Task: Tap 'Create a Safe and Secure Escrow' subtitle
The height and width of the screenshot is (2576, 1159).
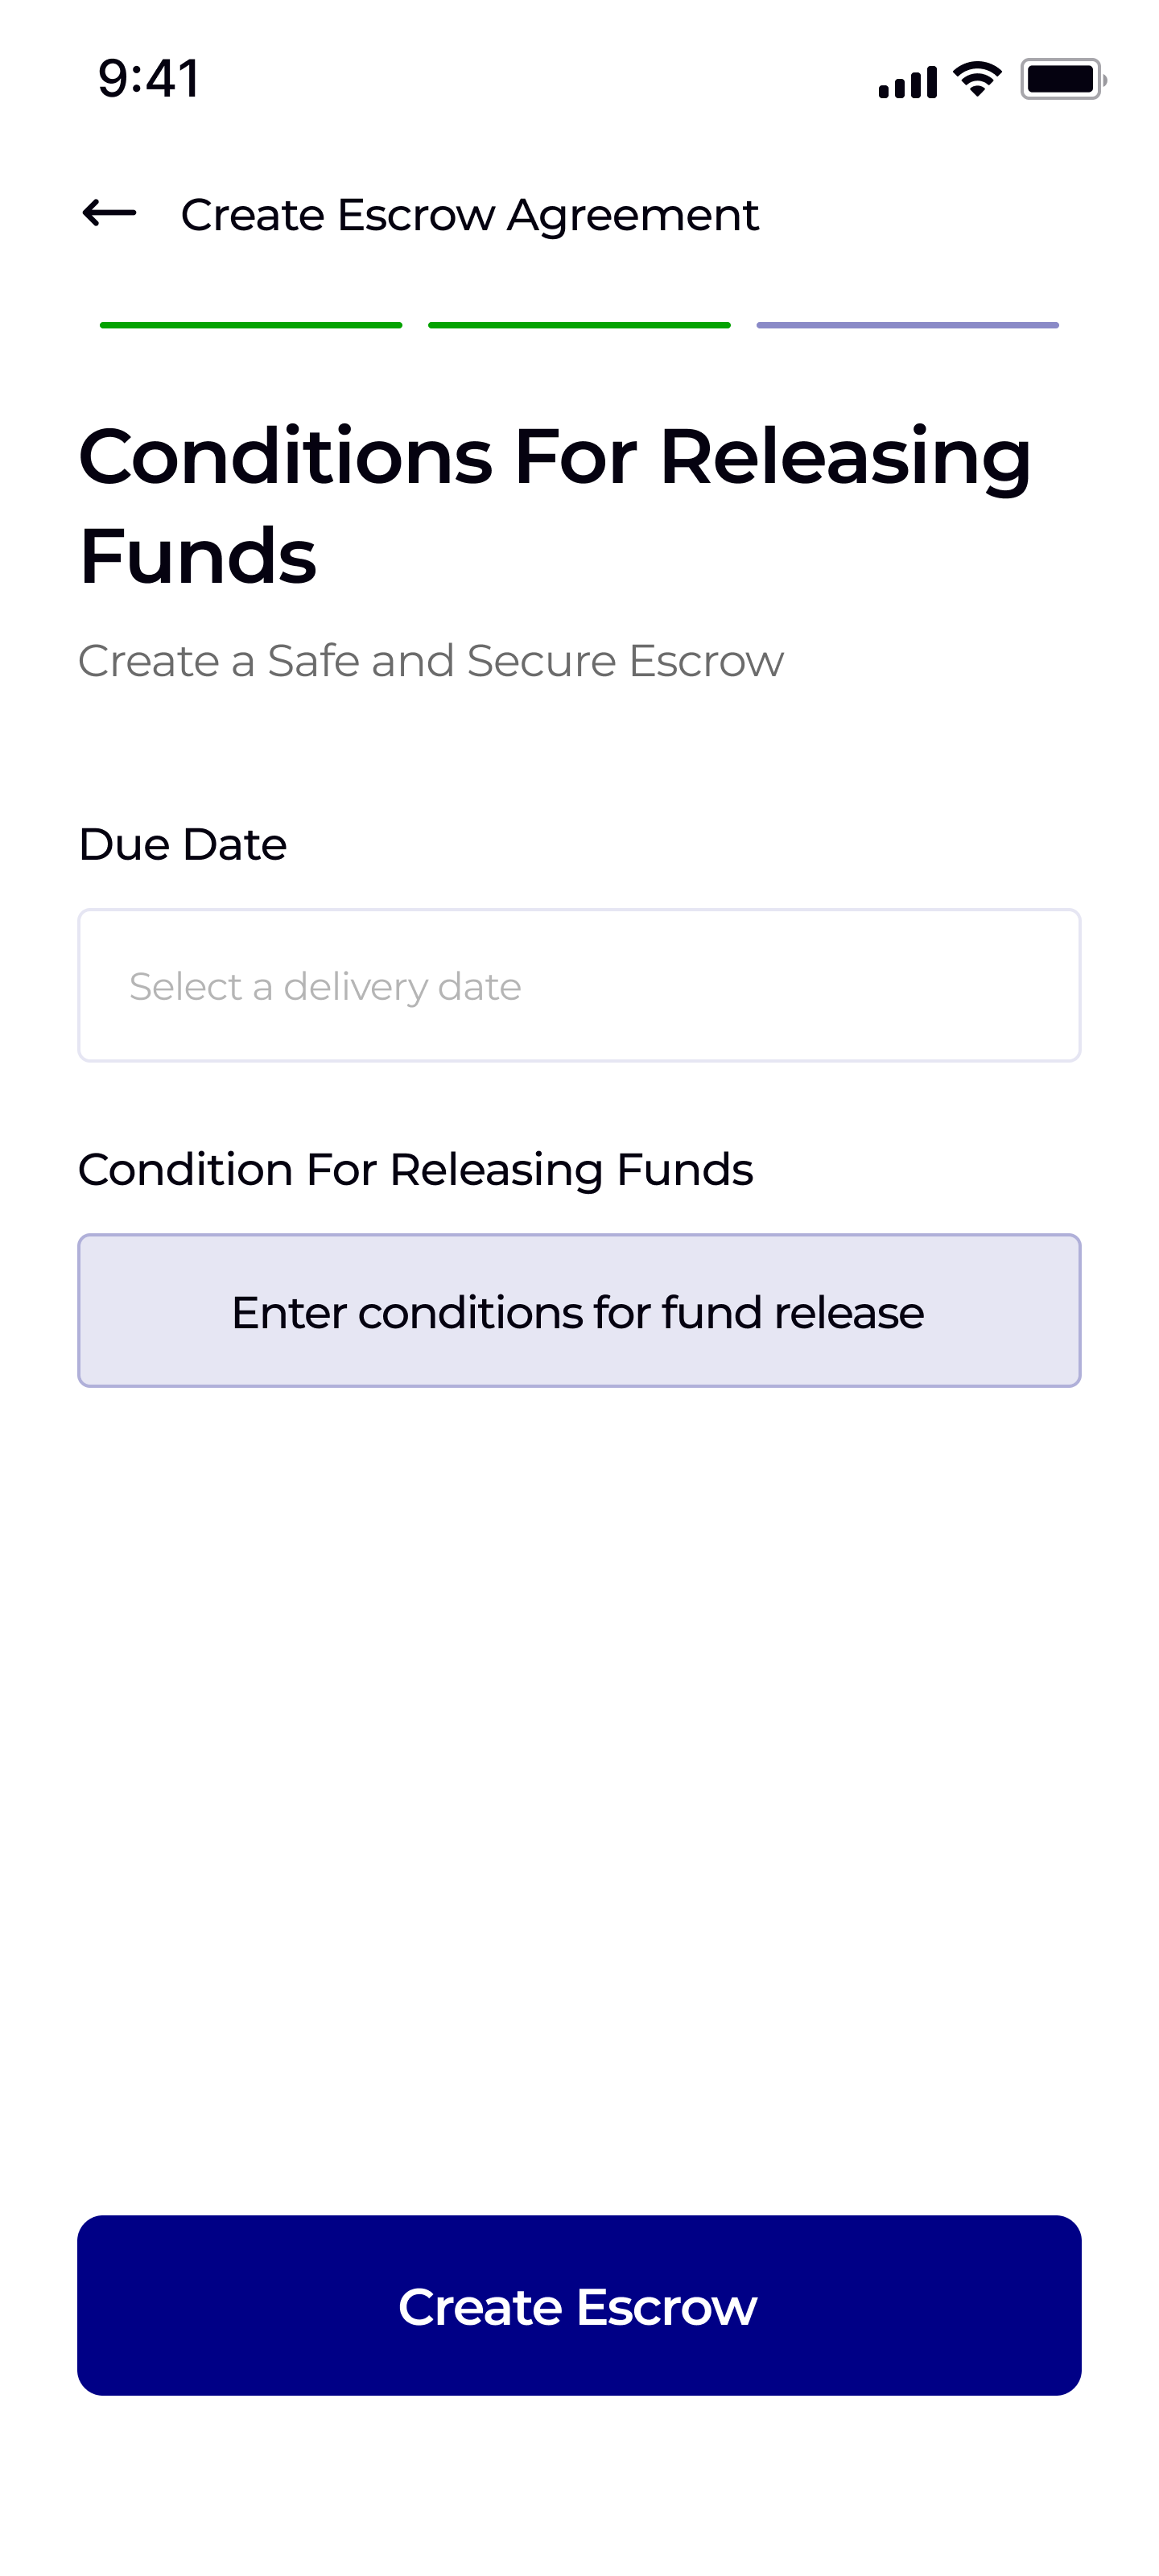Action: tap(431, 661)
